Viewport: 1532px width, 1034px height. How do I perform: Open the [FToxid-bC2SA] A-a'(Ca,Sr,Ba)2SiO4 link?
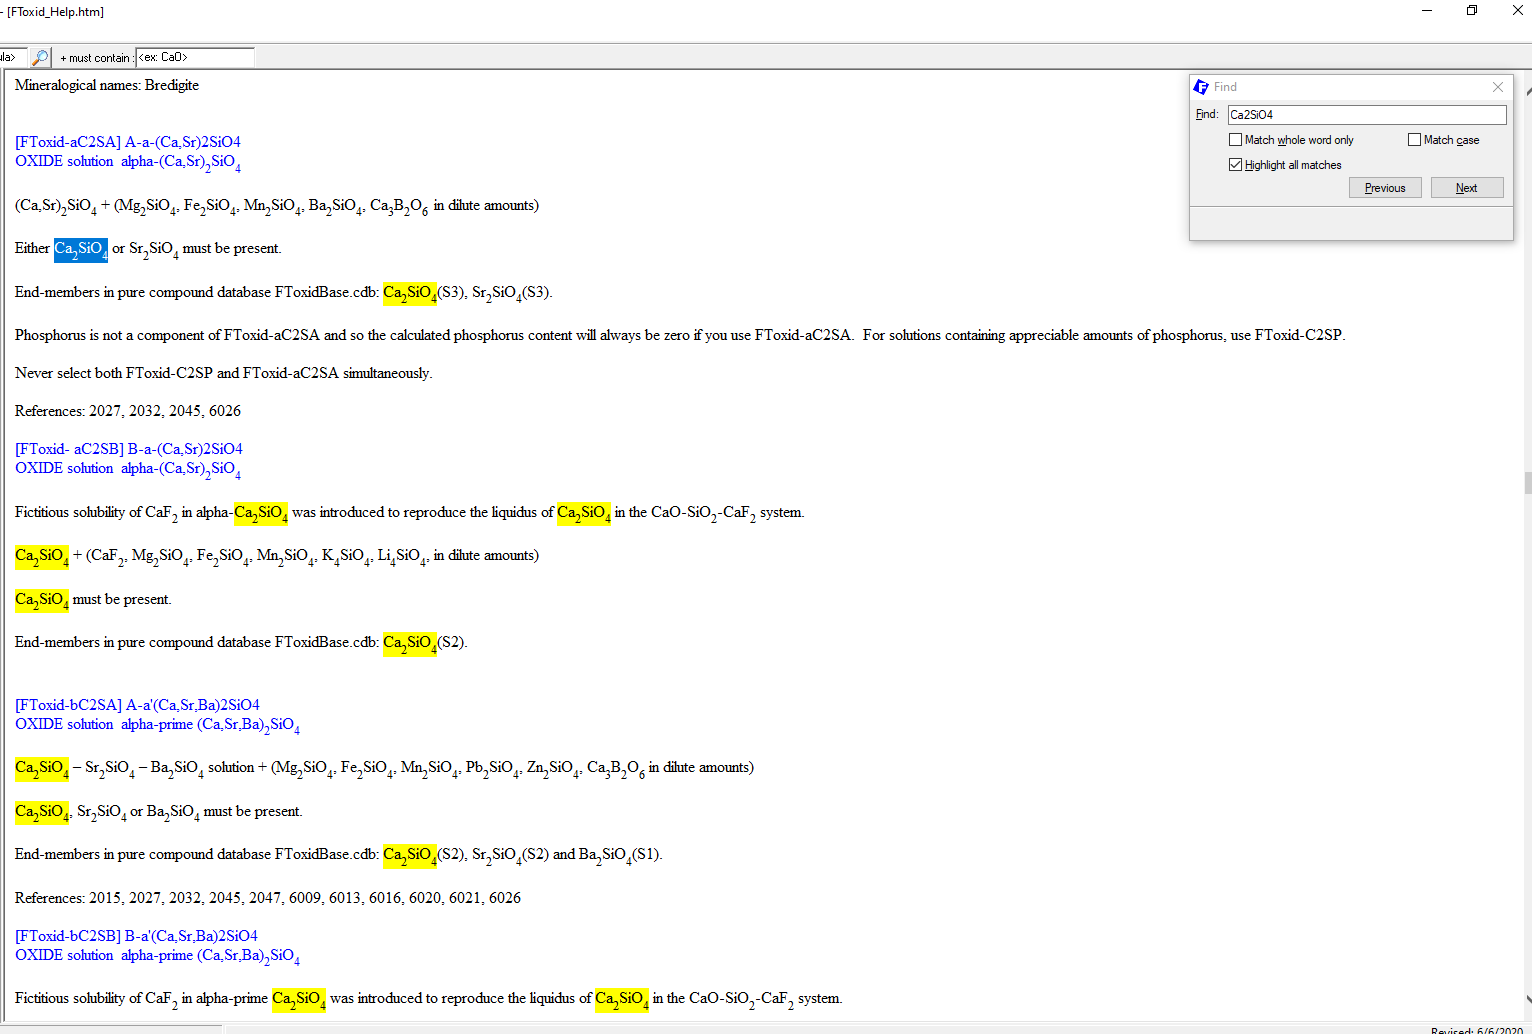click(x=137, y=705)
